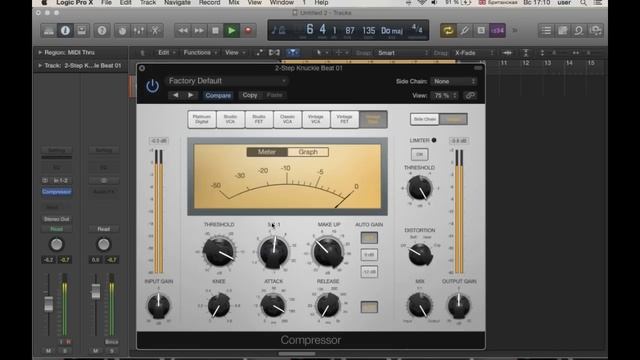Click the Tuner icon beside Cycle
The image size is (640, 360).
(465, 31)
